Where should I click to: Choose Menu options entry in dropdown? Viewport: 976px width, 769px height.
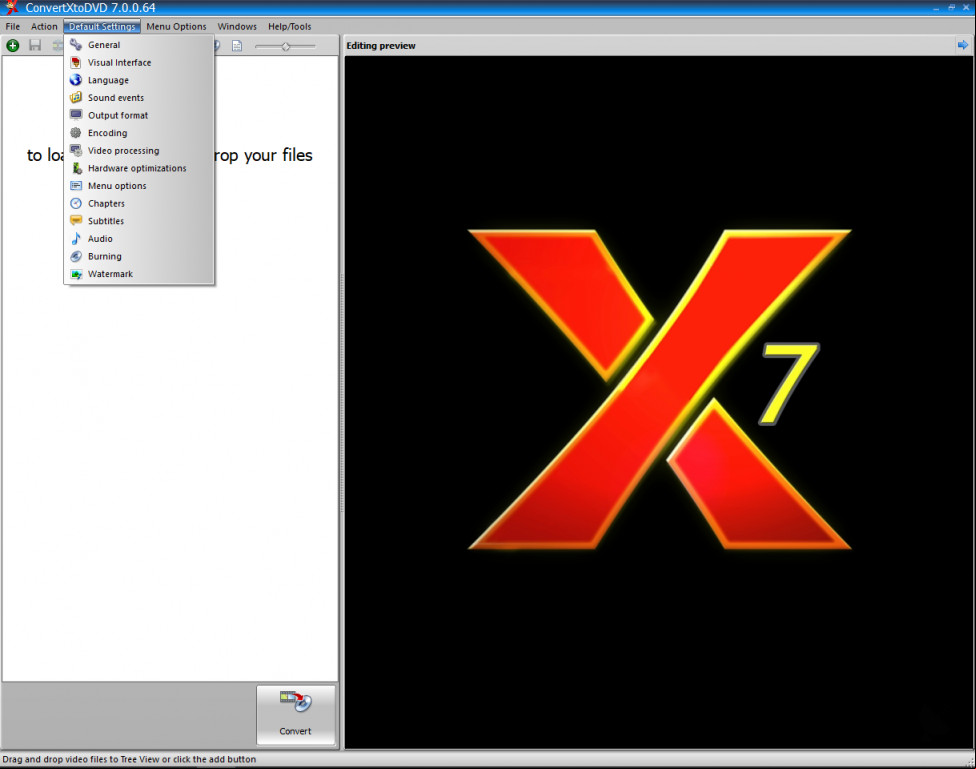[x=139, y=186]
